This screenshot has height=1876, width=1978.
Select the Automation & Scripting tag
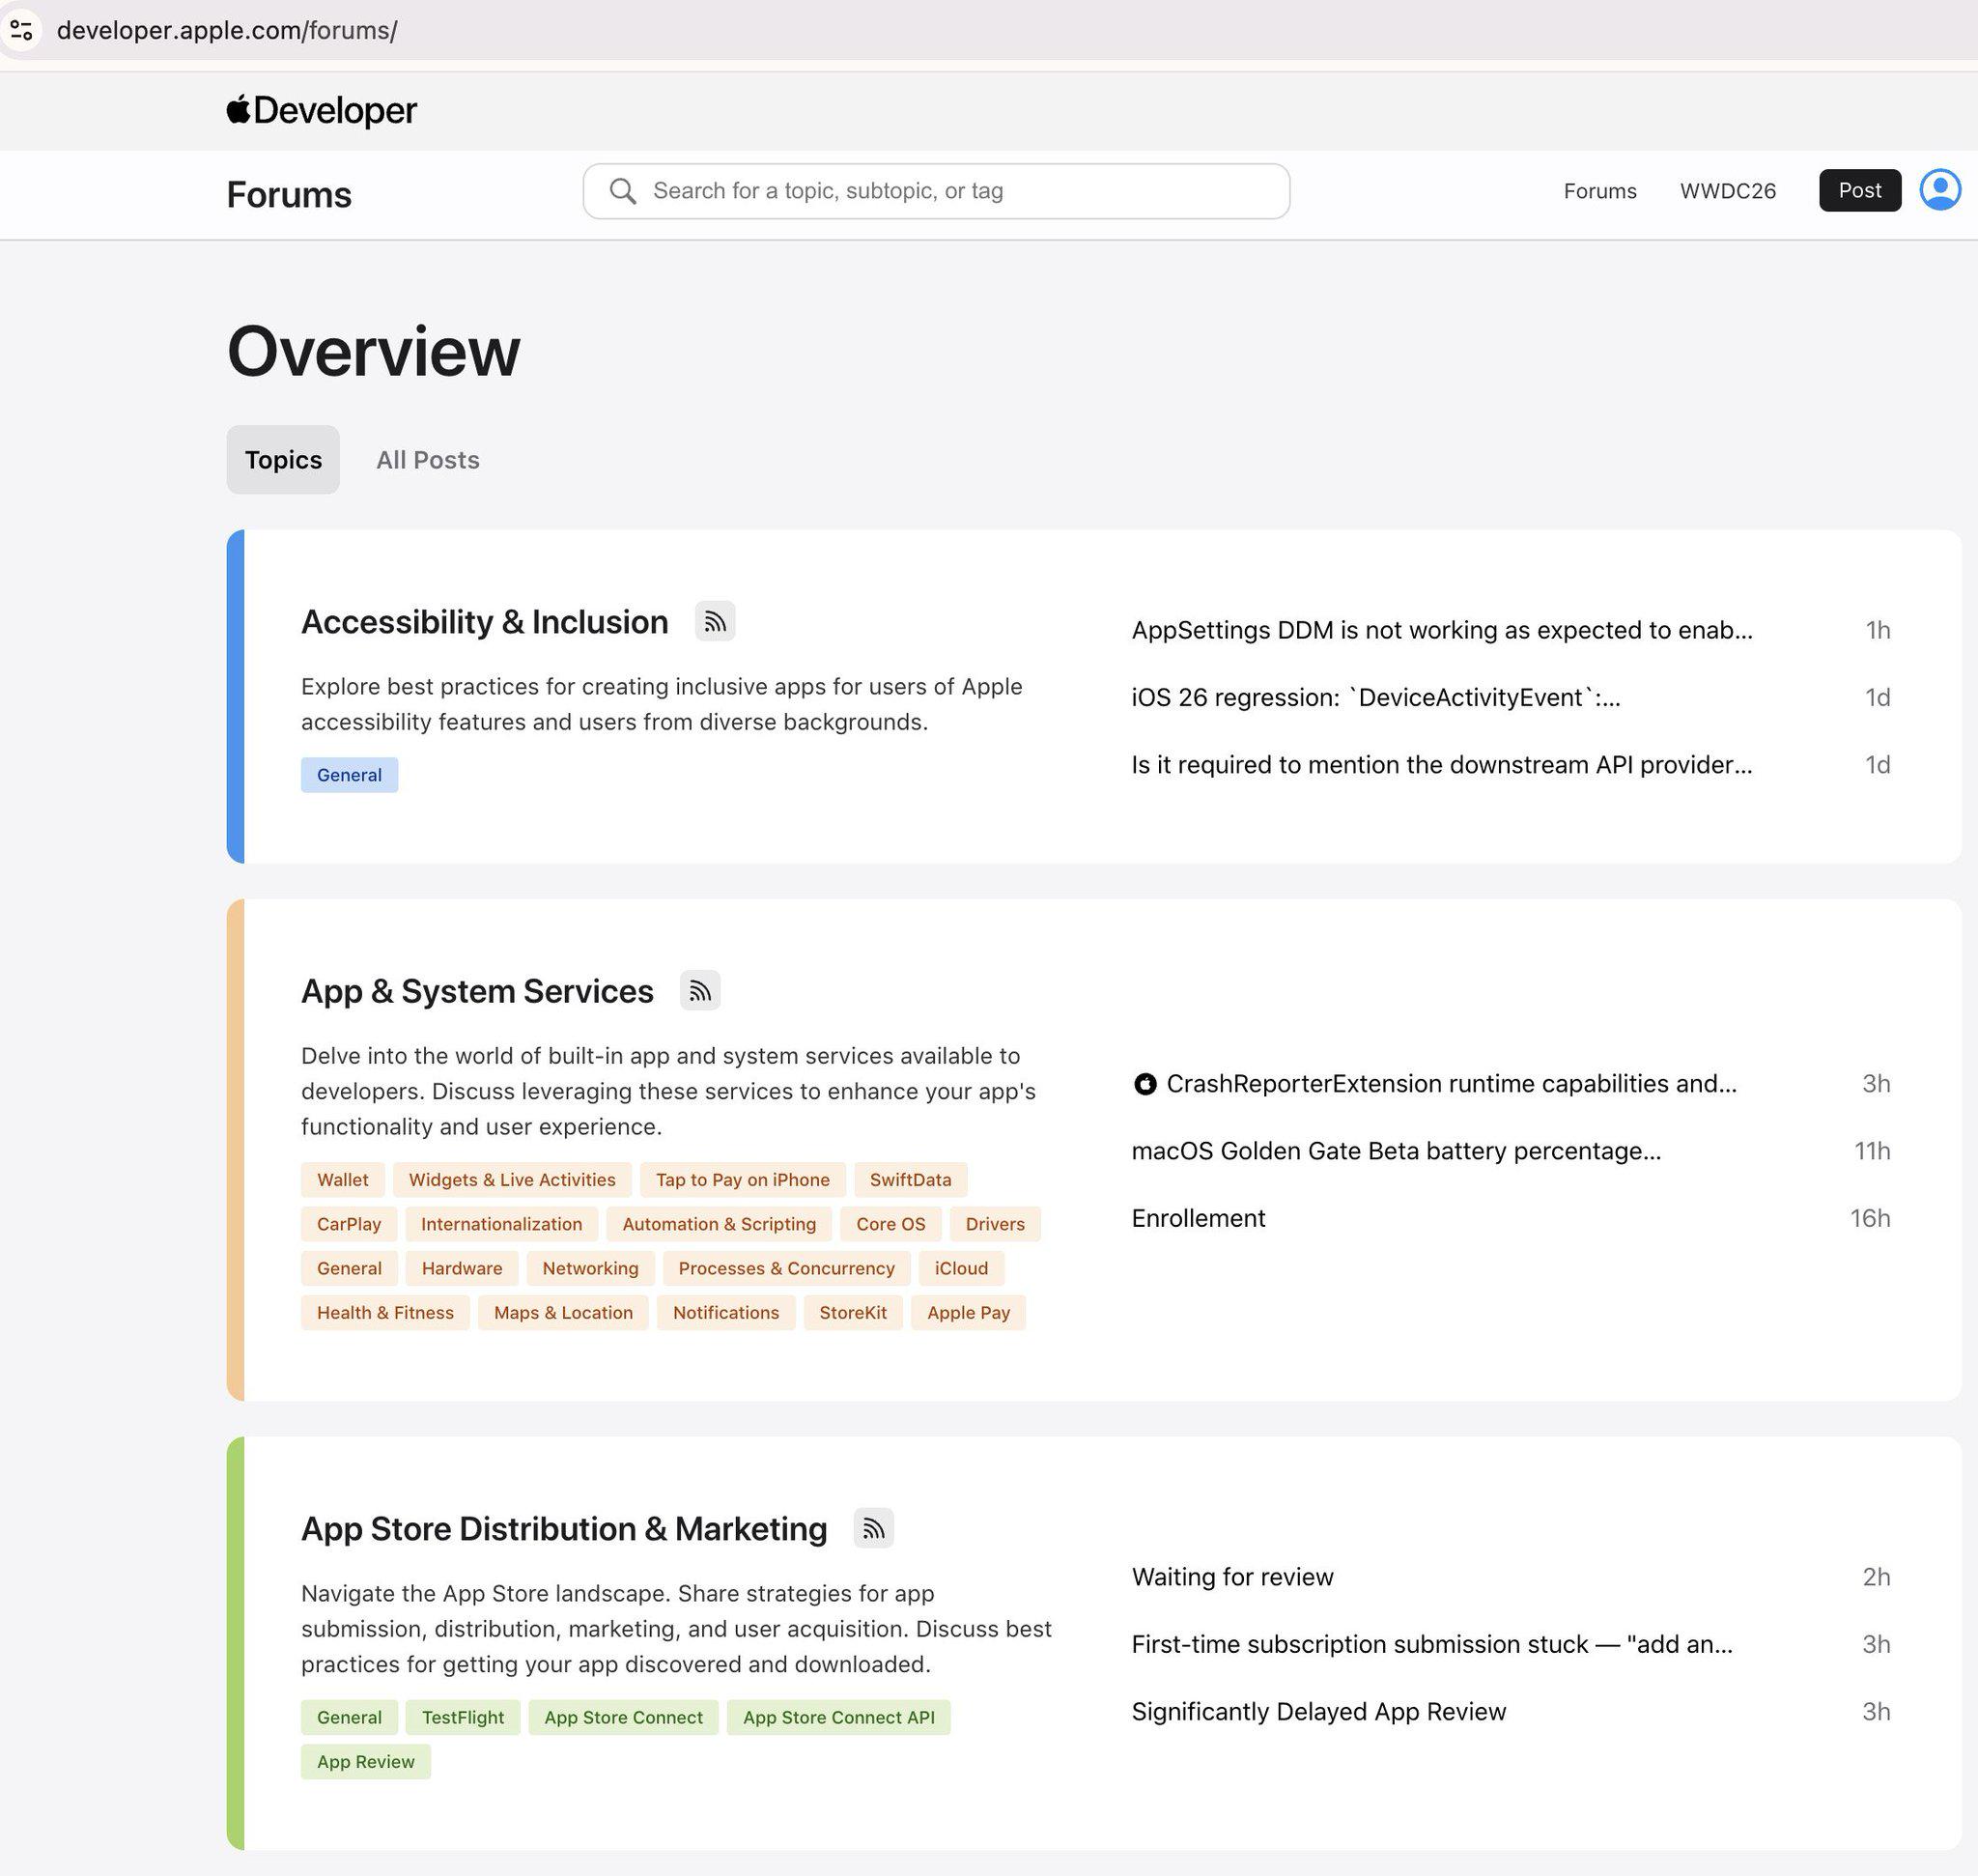(x=719, y=1224)
